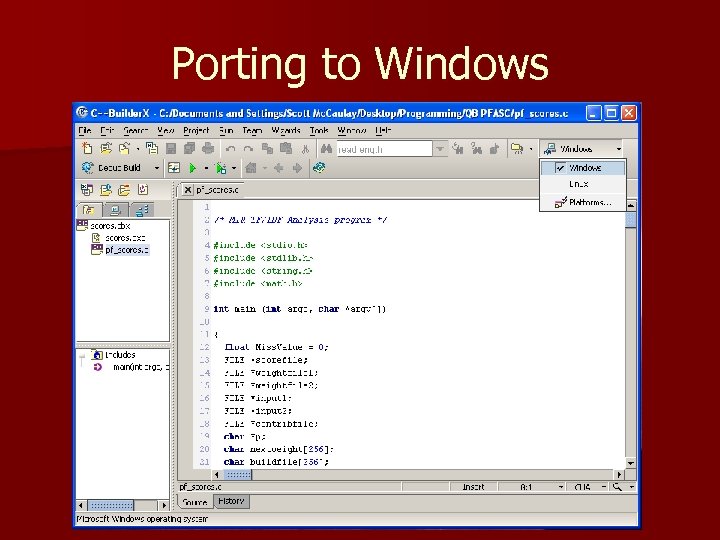The width and height of the screenshot is (720, 540).
Task: Click the remove from project folder icon
Action: (124, 190)
